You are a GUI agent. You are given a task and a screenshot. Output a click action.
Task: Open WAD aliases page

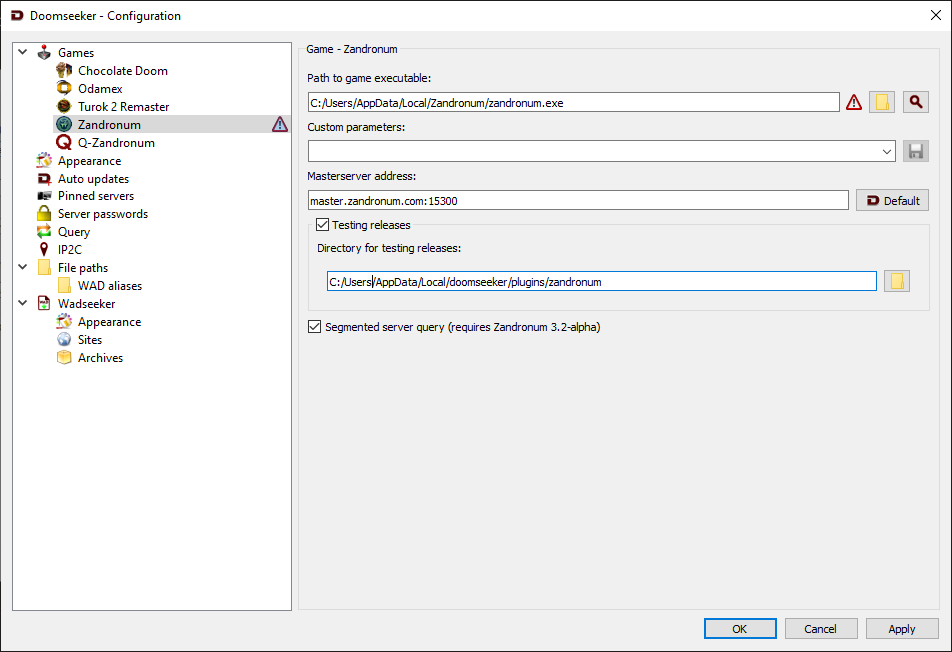click(110, 286)
